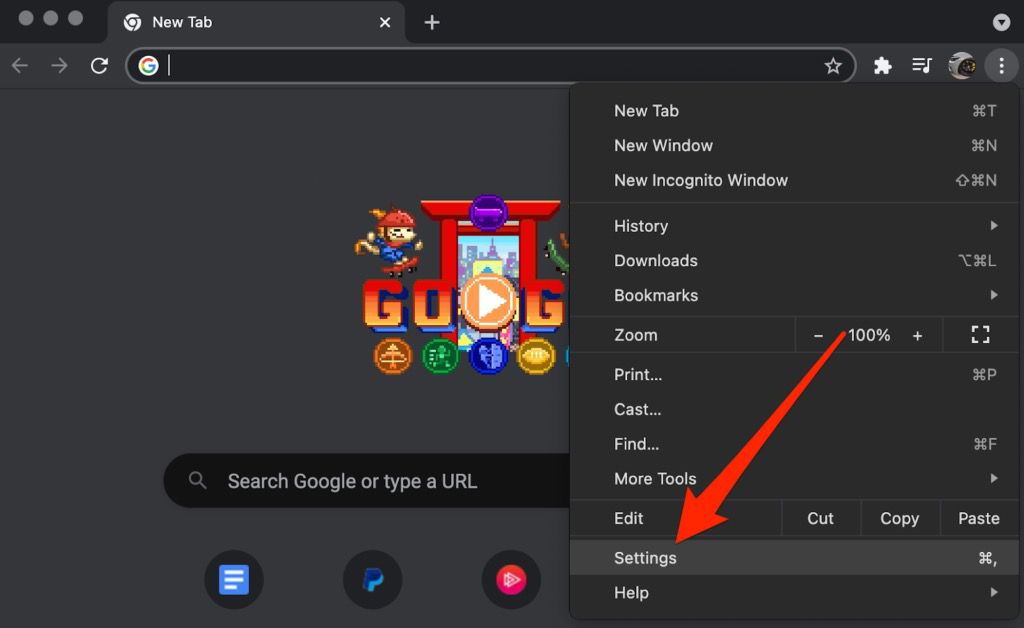The image size is (1024, 628).
Task: Click the orange gate doodle badge
Action: (x=392, y=356)
